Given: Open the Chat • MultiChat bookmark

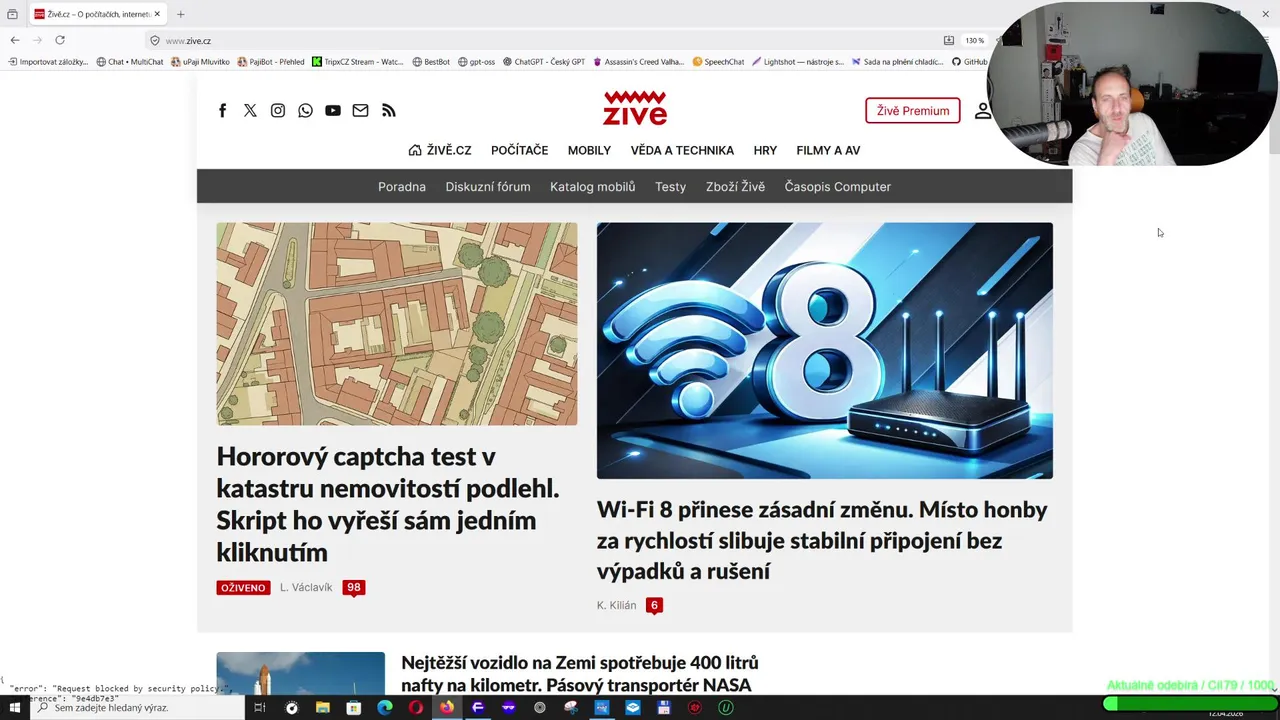Looking at the screenshot, I should (130, 62).
